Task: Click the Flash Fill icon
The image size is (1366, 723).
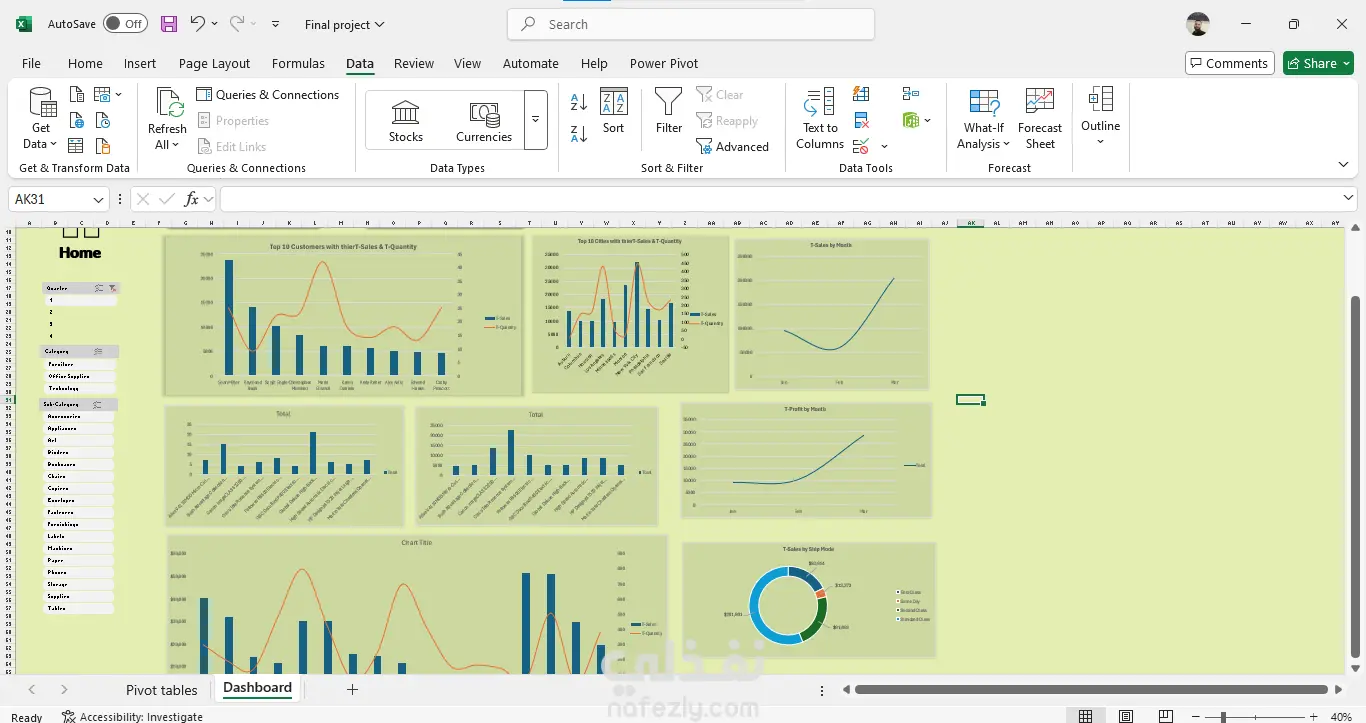Action: [x=861, y=94]
